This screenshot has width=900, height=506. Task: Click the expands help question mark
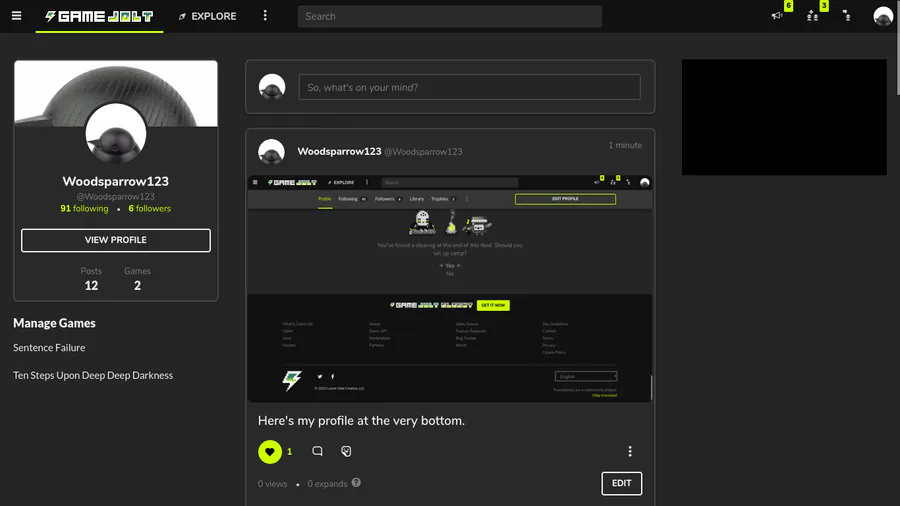pos(356,482)
